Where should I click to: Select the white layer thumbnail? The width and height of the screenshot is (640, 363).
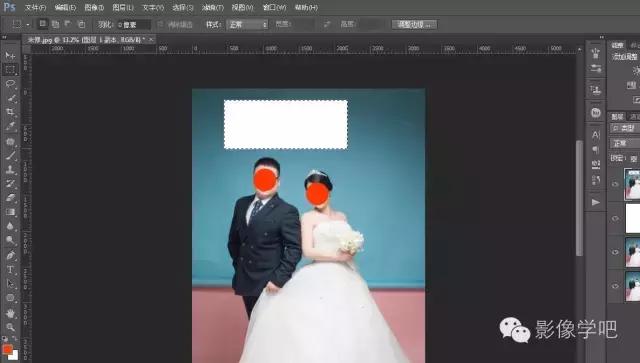pos(633,219)
